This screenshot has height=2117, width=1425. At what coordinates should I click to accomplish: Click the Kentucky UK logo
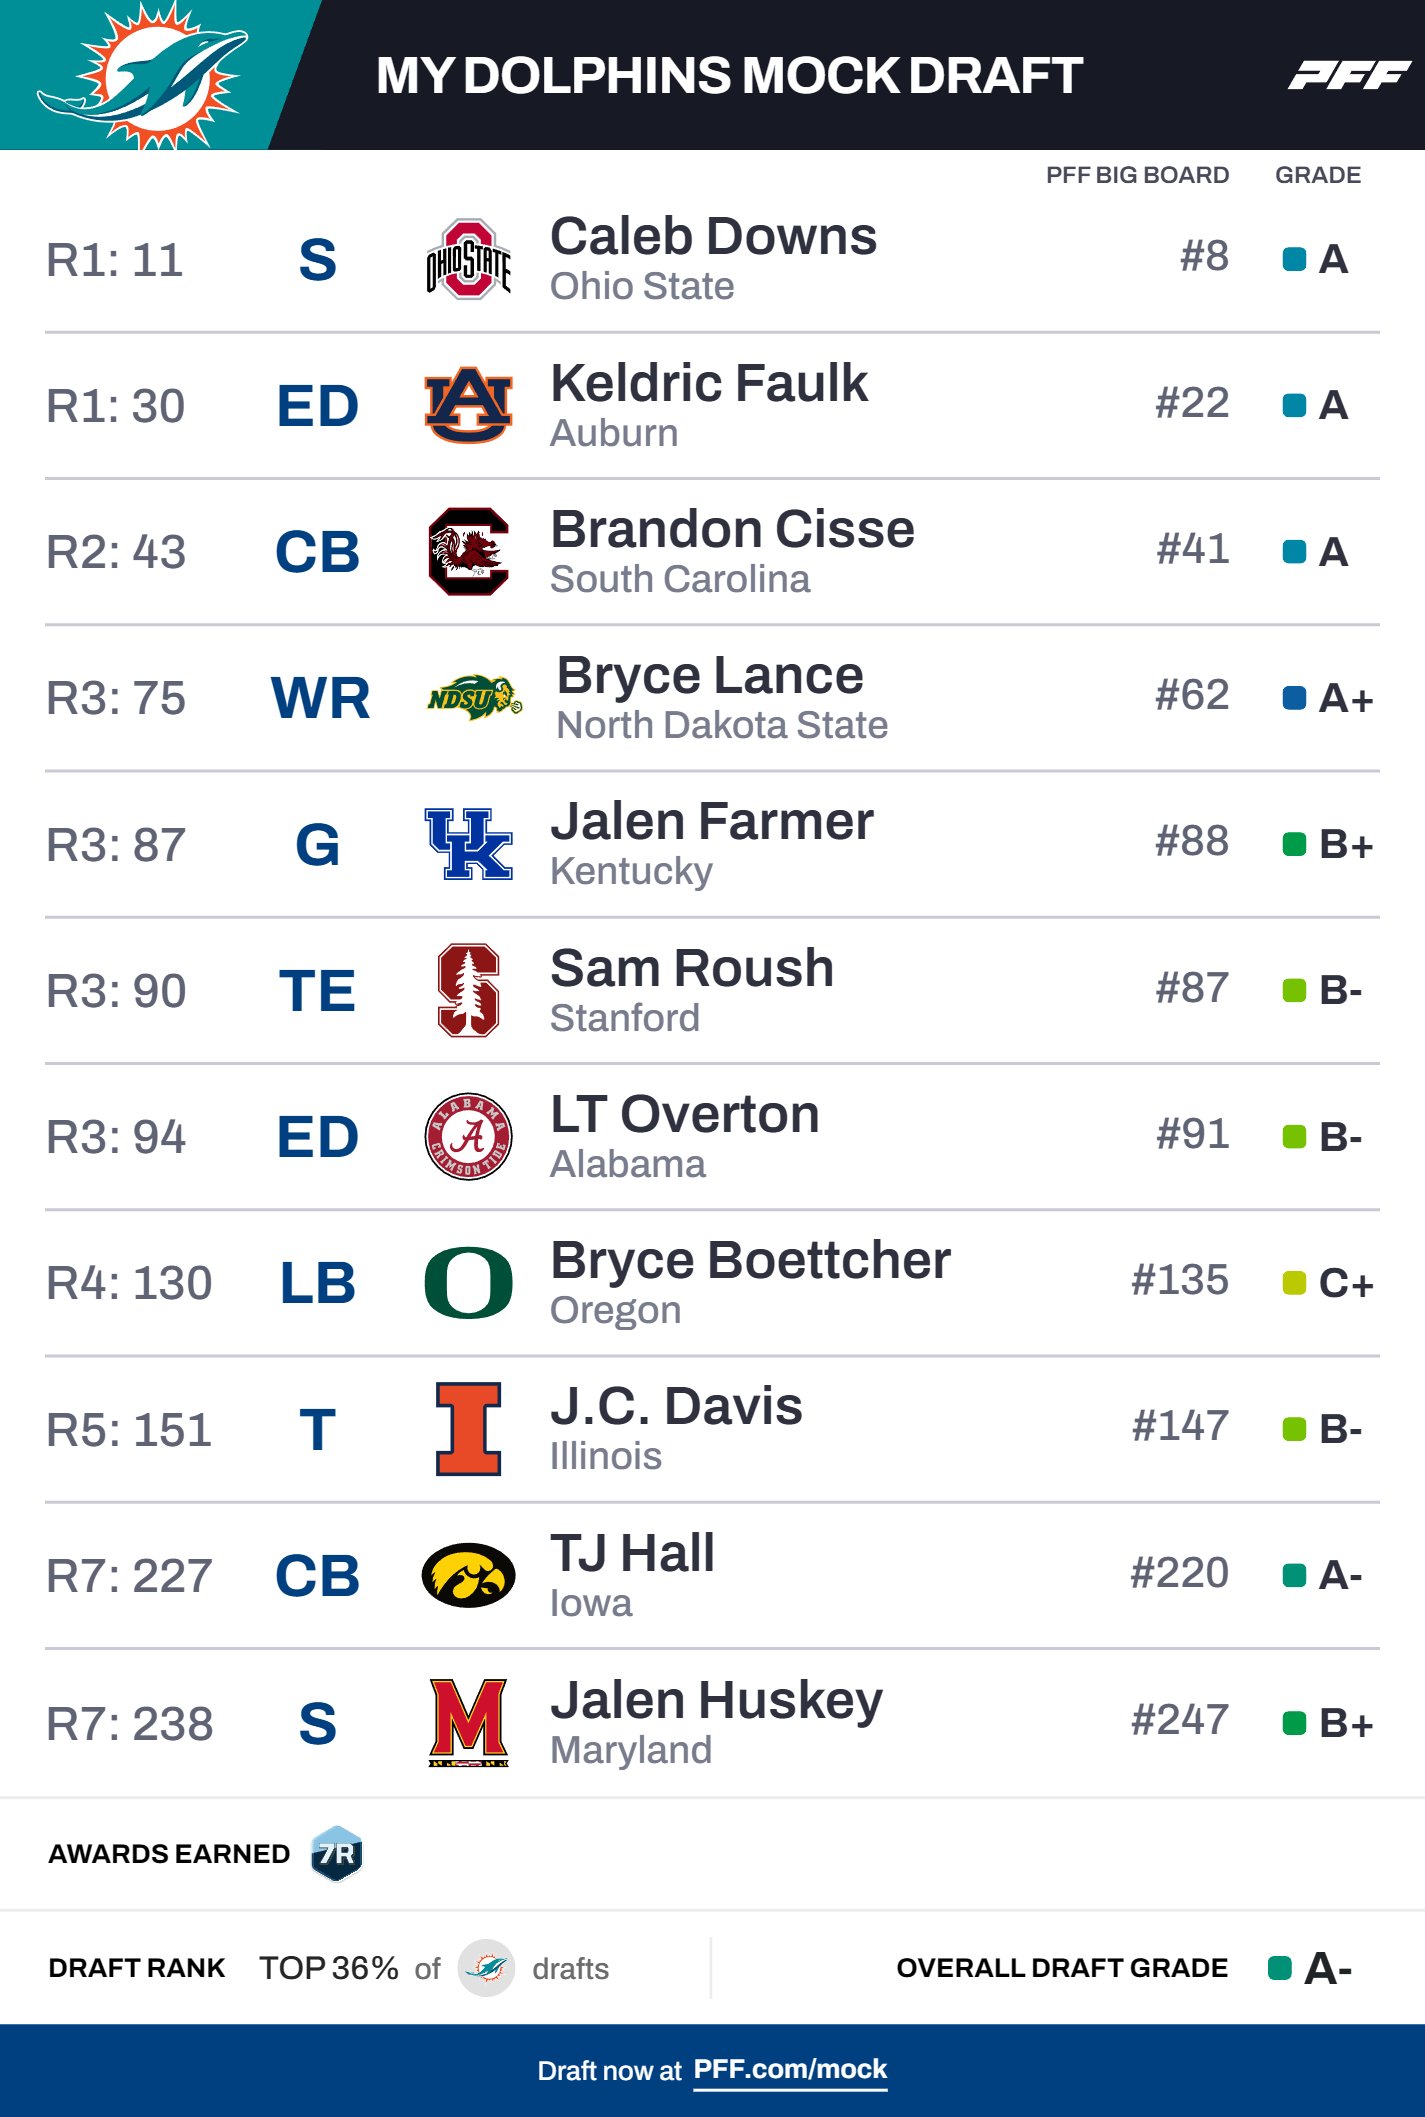[468, 844]
